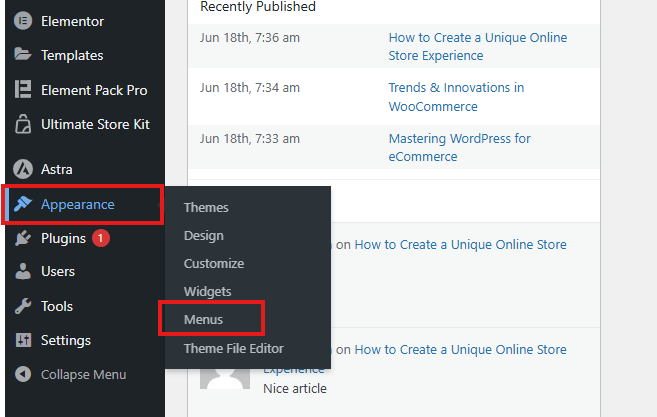Open the Mastering WordPress for eCommerce link
Viewport: 657px width, 417px height.
[x=459, y=147]
